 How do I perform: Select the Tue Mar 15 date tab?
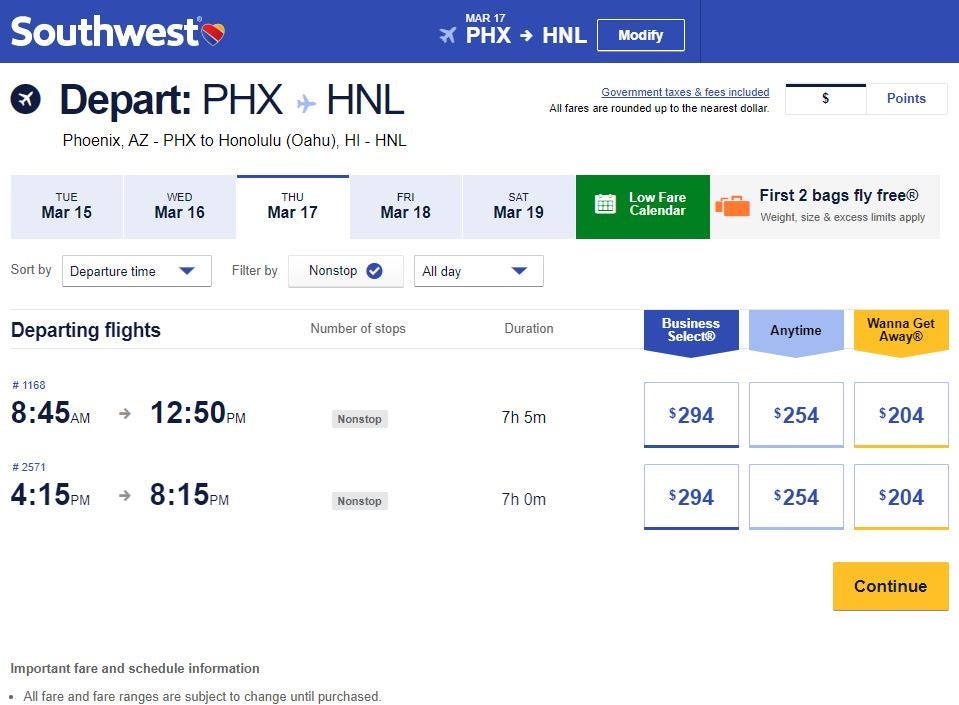(66, 206)
